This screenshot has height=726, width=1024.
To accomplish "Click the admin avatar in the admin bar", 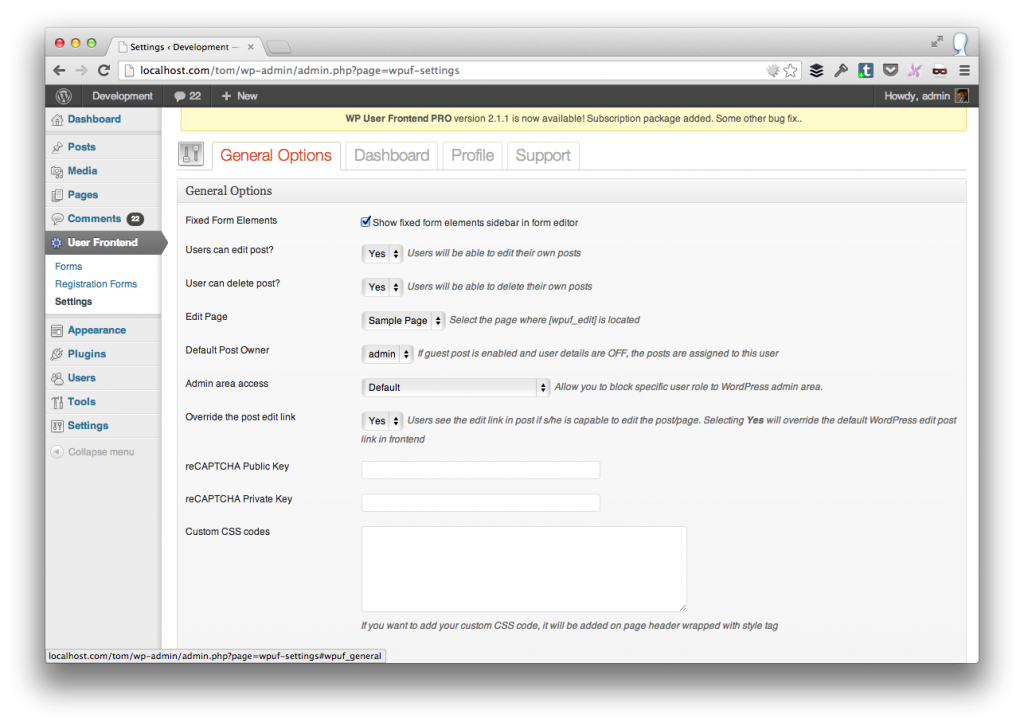I will 961,96.
